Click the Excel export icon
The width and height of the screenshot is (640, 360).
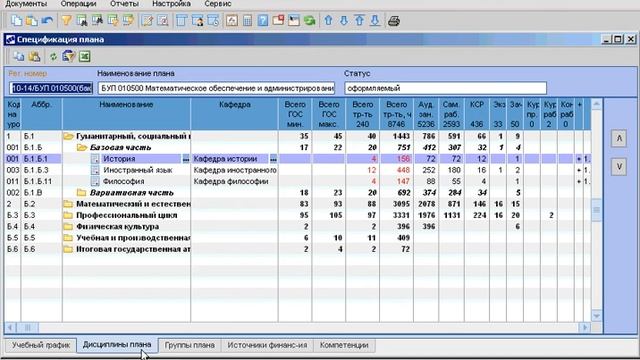click(x=84, y=56)
